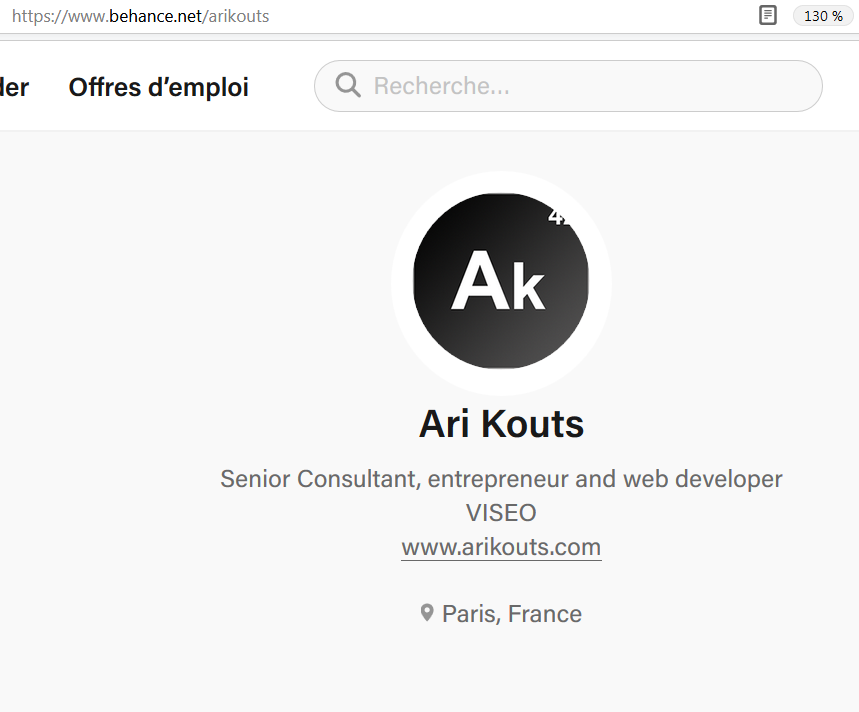Click the empty space right of Offres d'emploi
Screen dimensions: 859x712
pos(281,87)
